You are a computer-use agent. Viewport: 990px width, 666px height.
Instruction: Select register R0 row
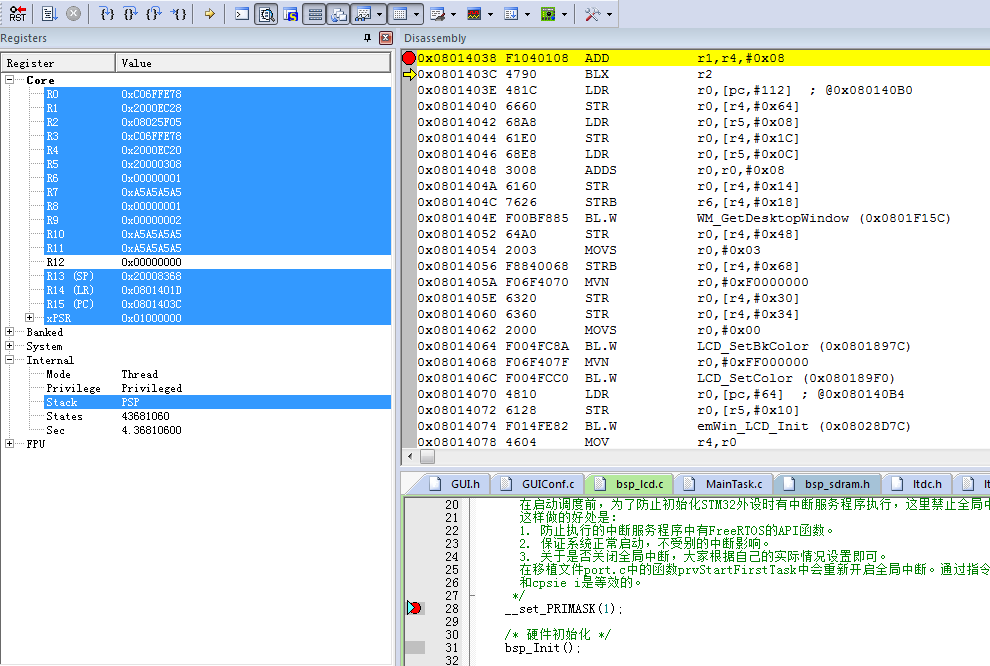click(x=217, y=94)
